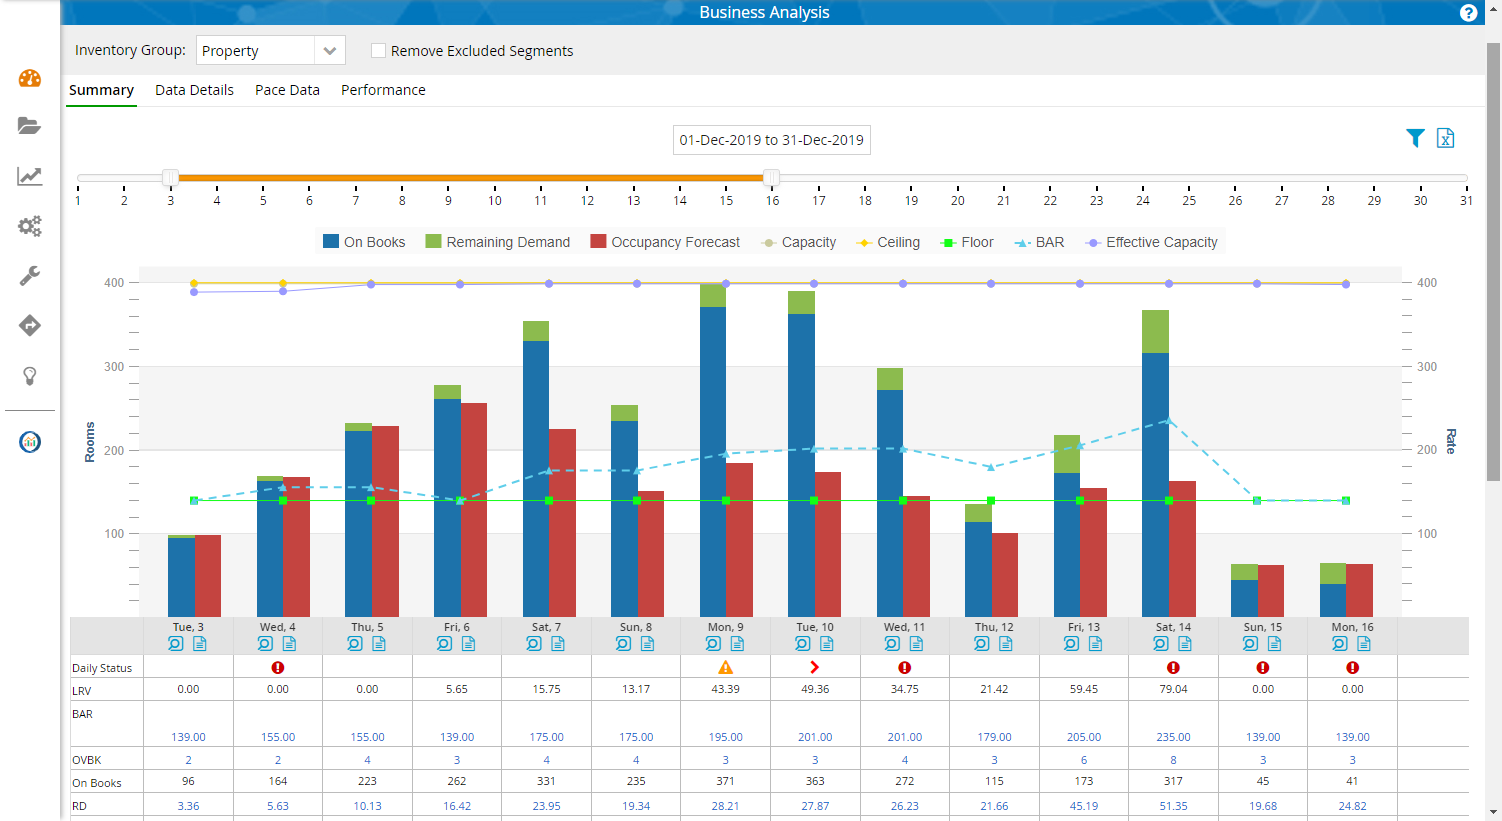Expand the Inventory Group dropdown arrow
The width and height of the screenshot is (1502, 821).
[329, 51]
